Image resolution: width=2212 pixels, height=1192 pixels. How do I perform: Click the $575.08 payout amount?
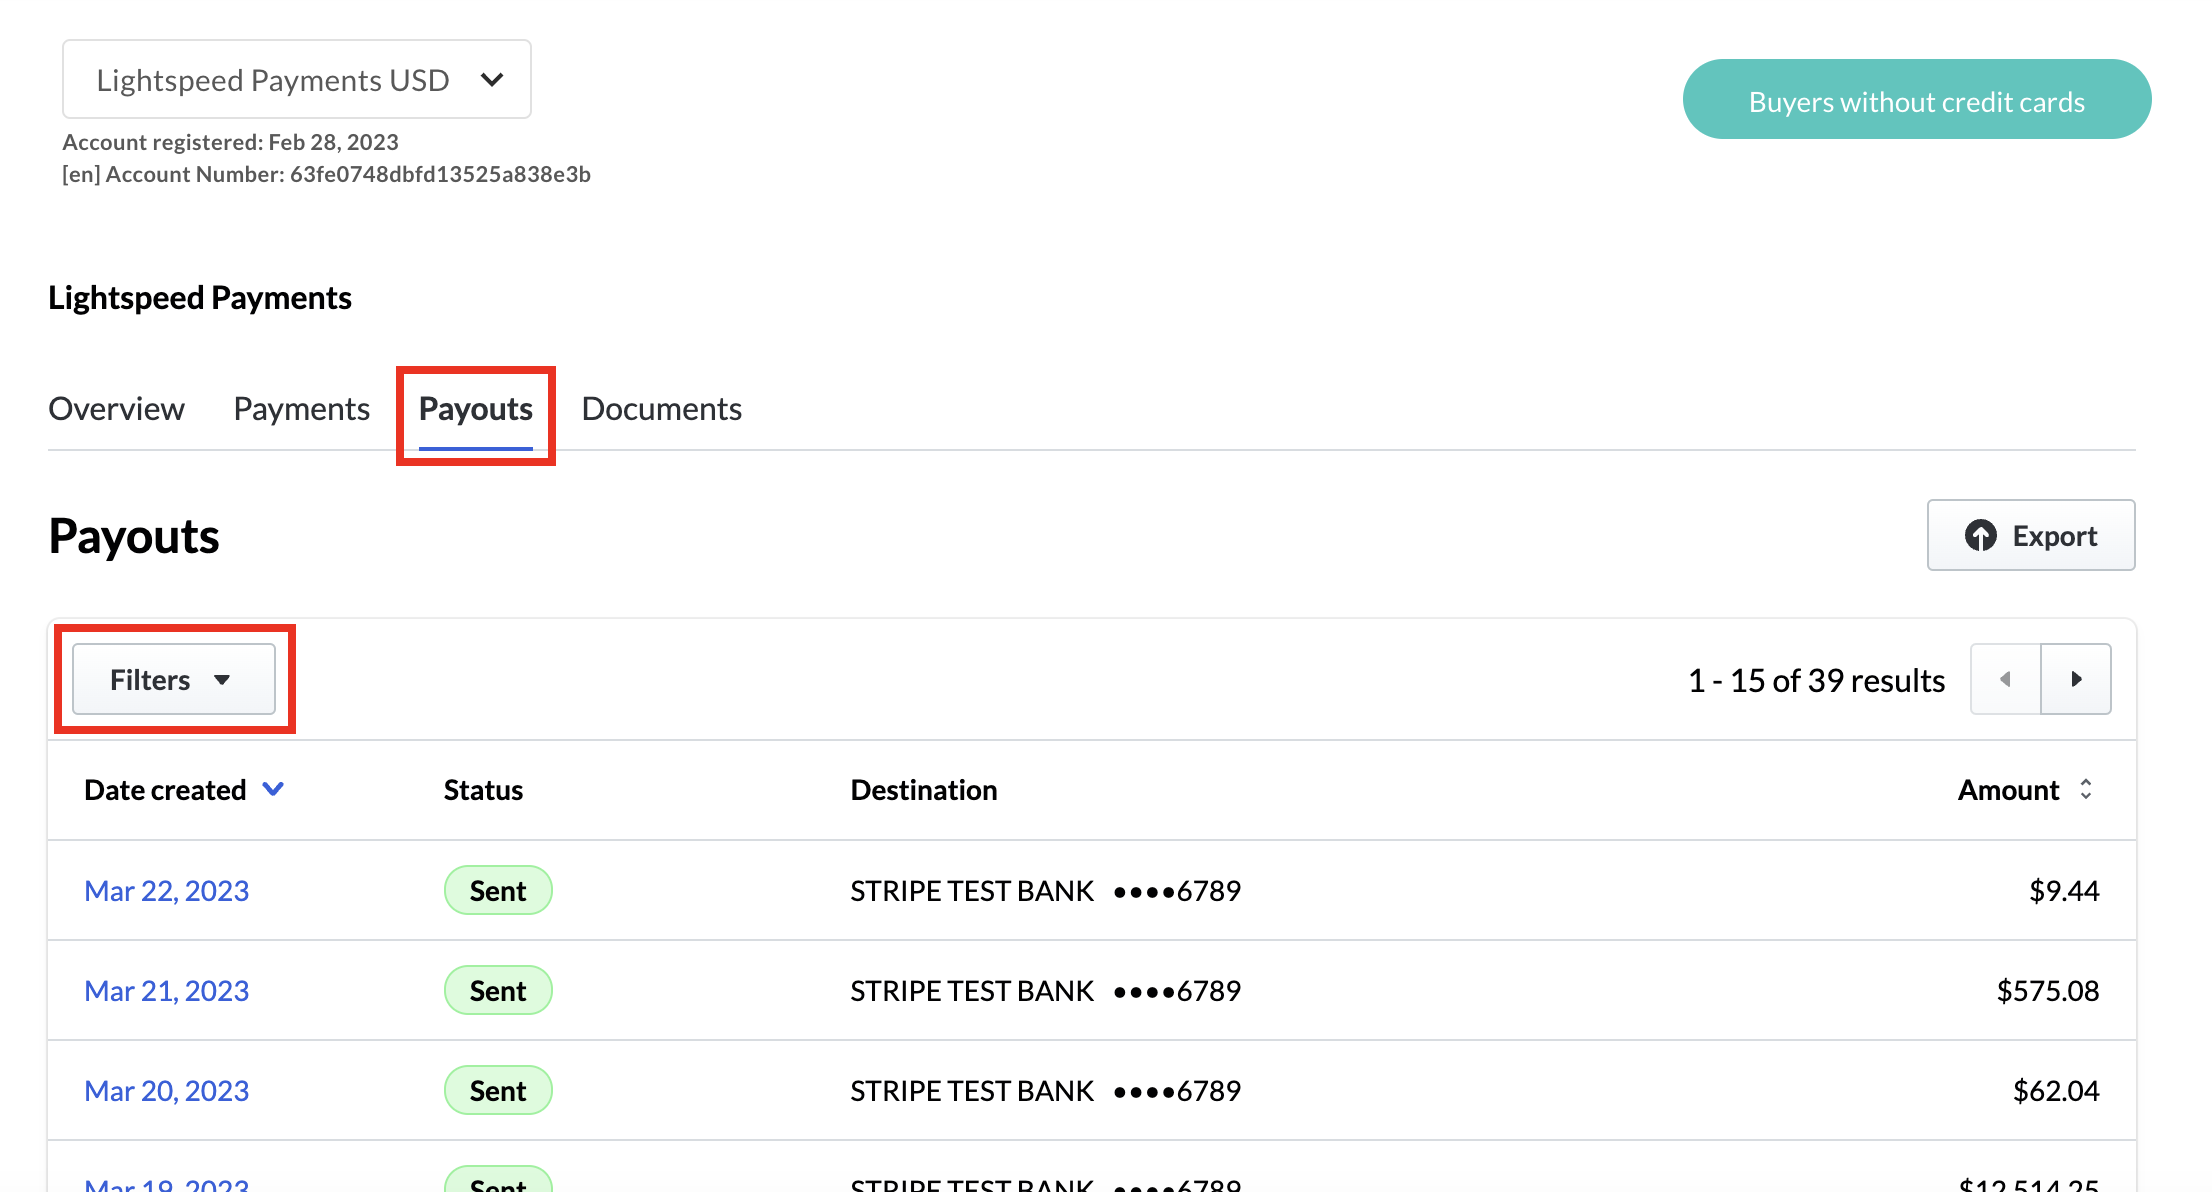tap(2047, 991)
